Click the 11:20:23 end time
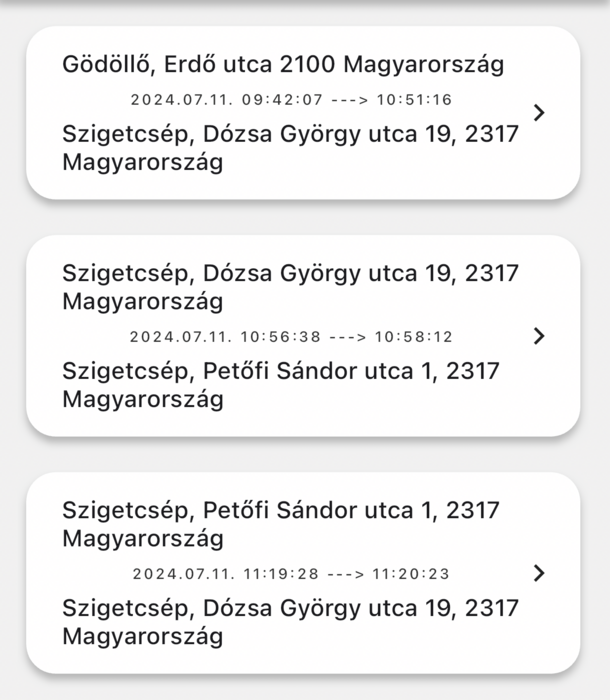 click(x=412, y=574)
